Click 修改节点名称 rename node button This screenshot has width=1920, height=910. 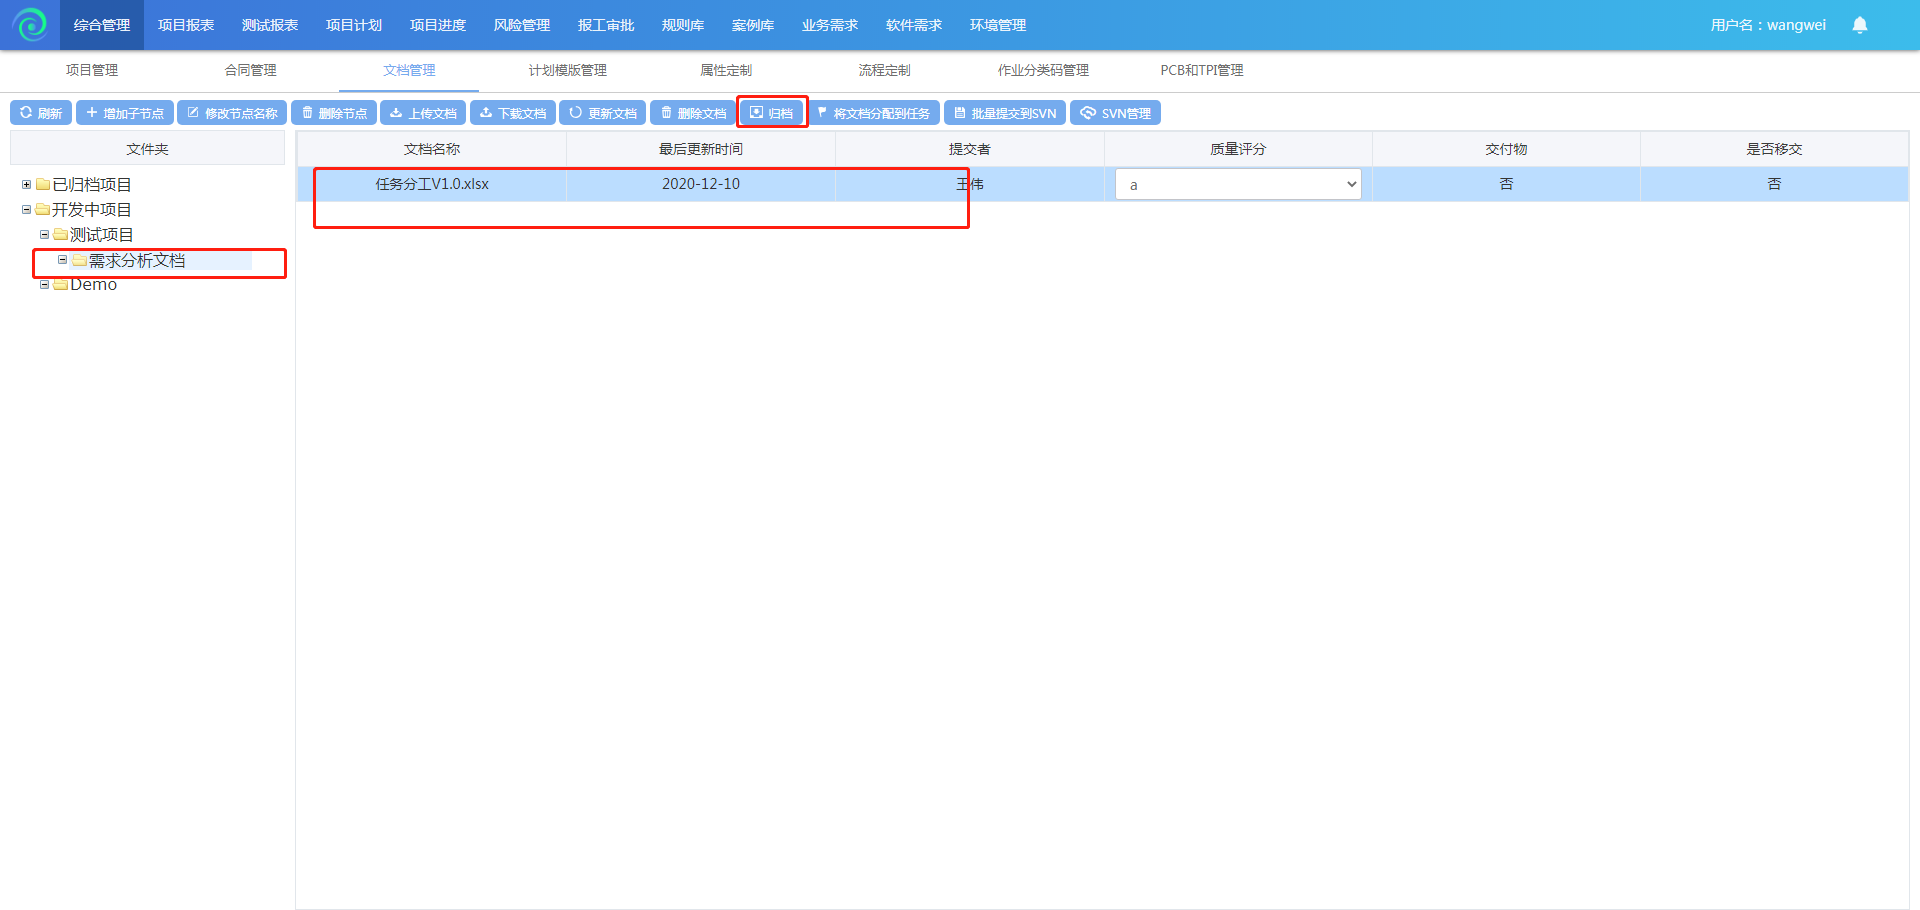coord(232,113)
